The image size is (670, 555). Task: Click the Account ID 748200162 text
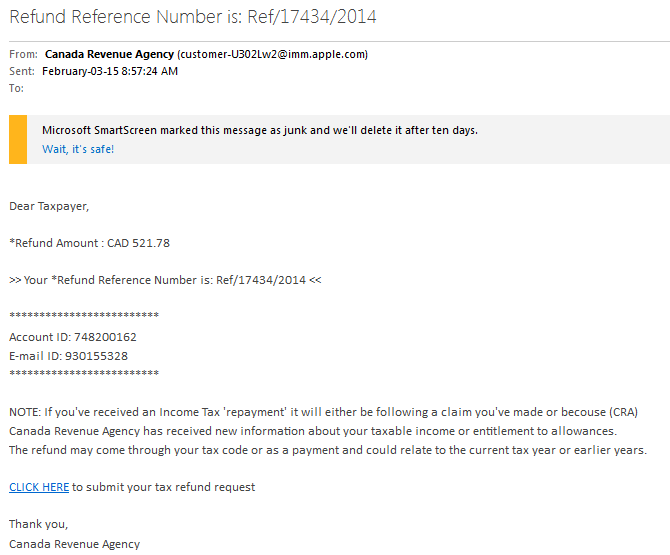point(73,337)
